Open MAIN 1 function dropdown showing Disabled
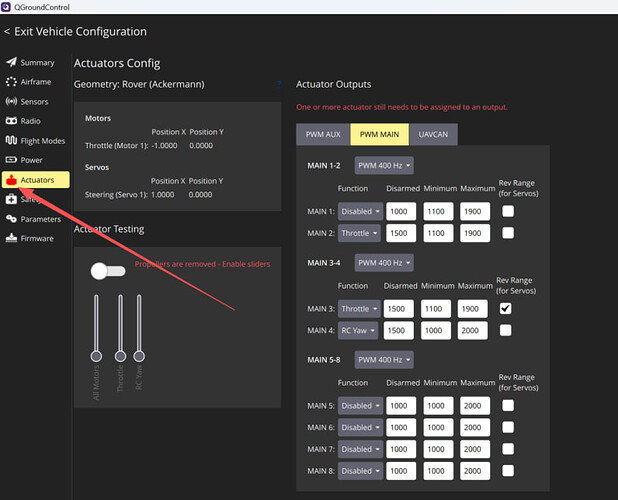The height and width of the screenshot is (500, 618). [360, 212]
